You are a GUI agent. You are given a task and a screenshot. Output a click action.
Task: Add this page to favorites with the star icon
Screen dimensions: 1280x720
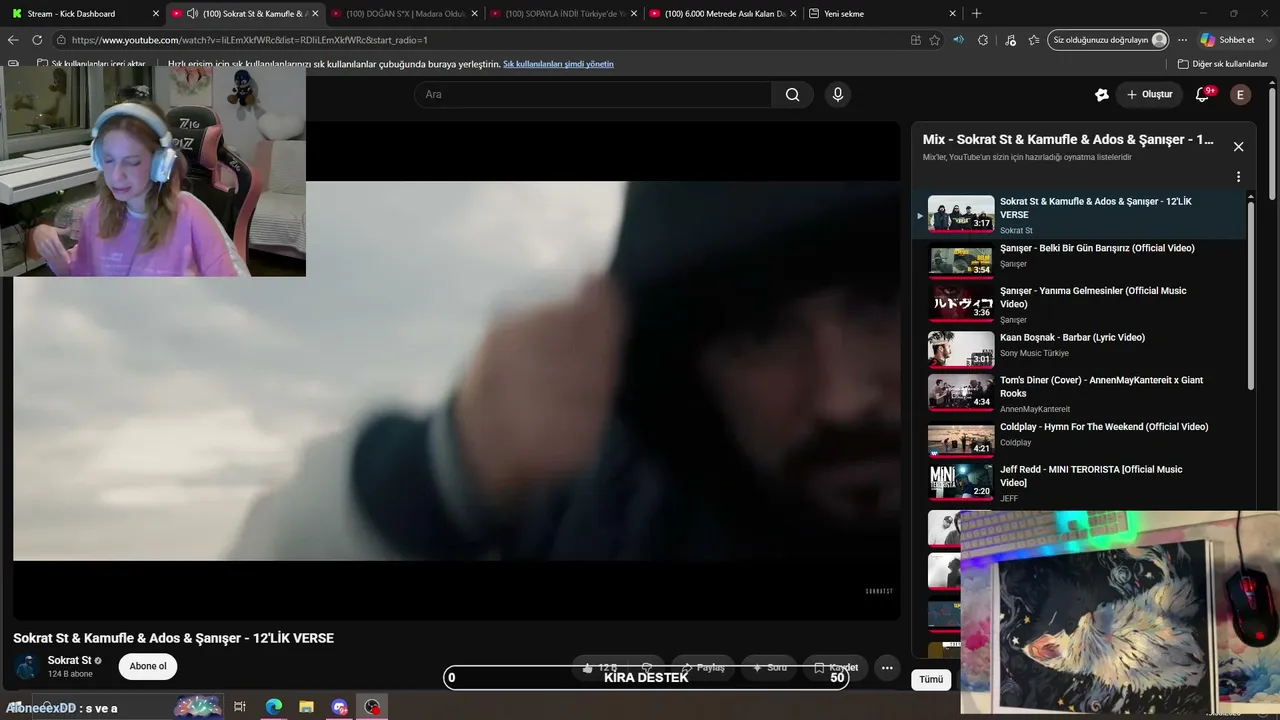(x=935, y=40)
